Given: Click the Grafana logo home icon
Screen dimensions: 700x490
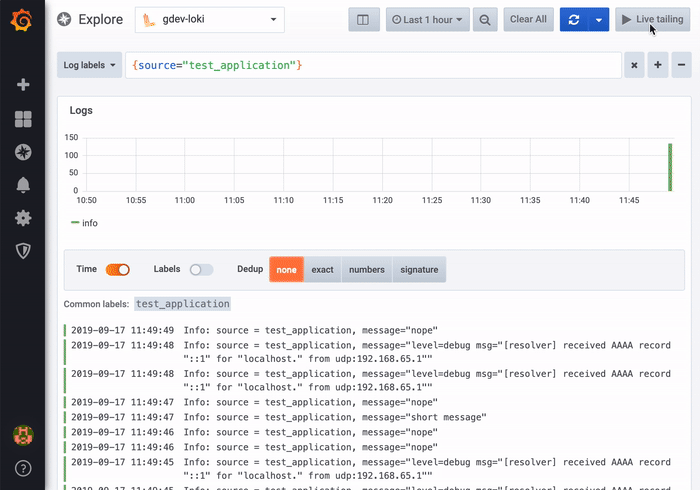Looking at the screenshot, I should click(x=22, y=21).
